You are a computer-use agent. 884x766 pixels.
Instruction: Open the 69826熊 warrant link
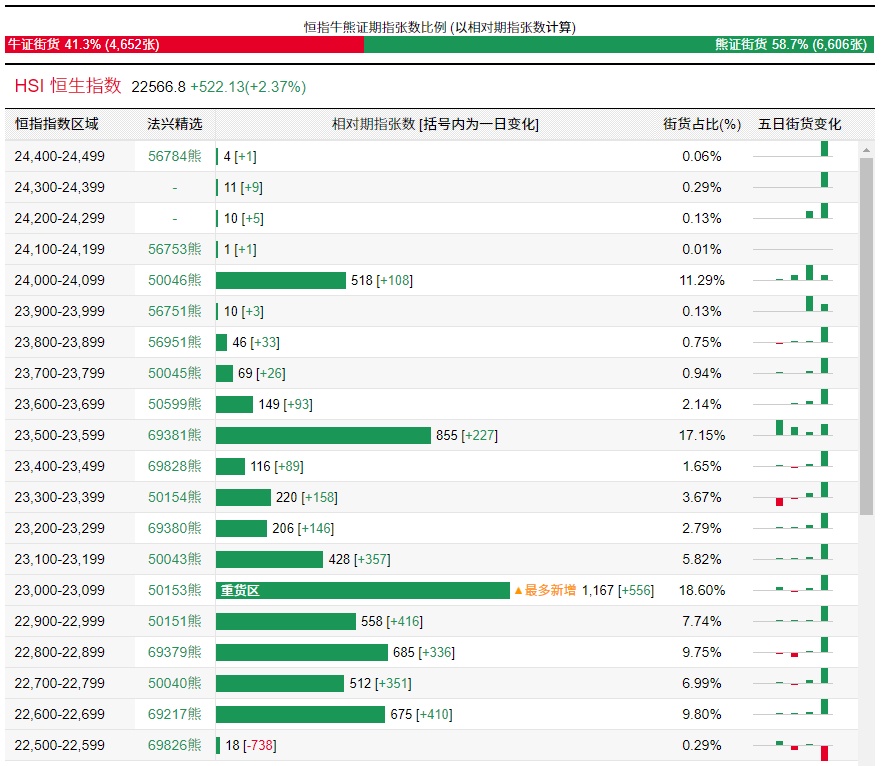[174, 745]
